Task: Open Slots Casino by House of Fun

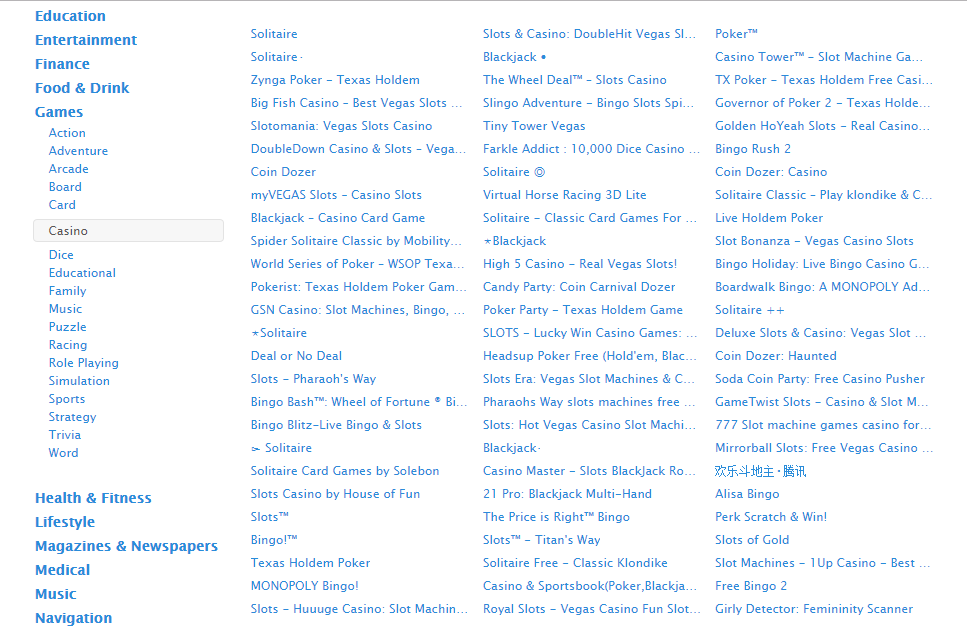Action: click(x=335, y=494)
